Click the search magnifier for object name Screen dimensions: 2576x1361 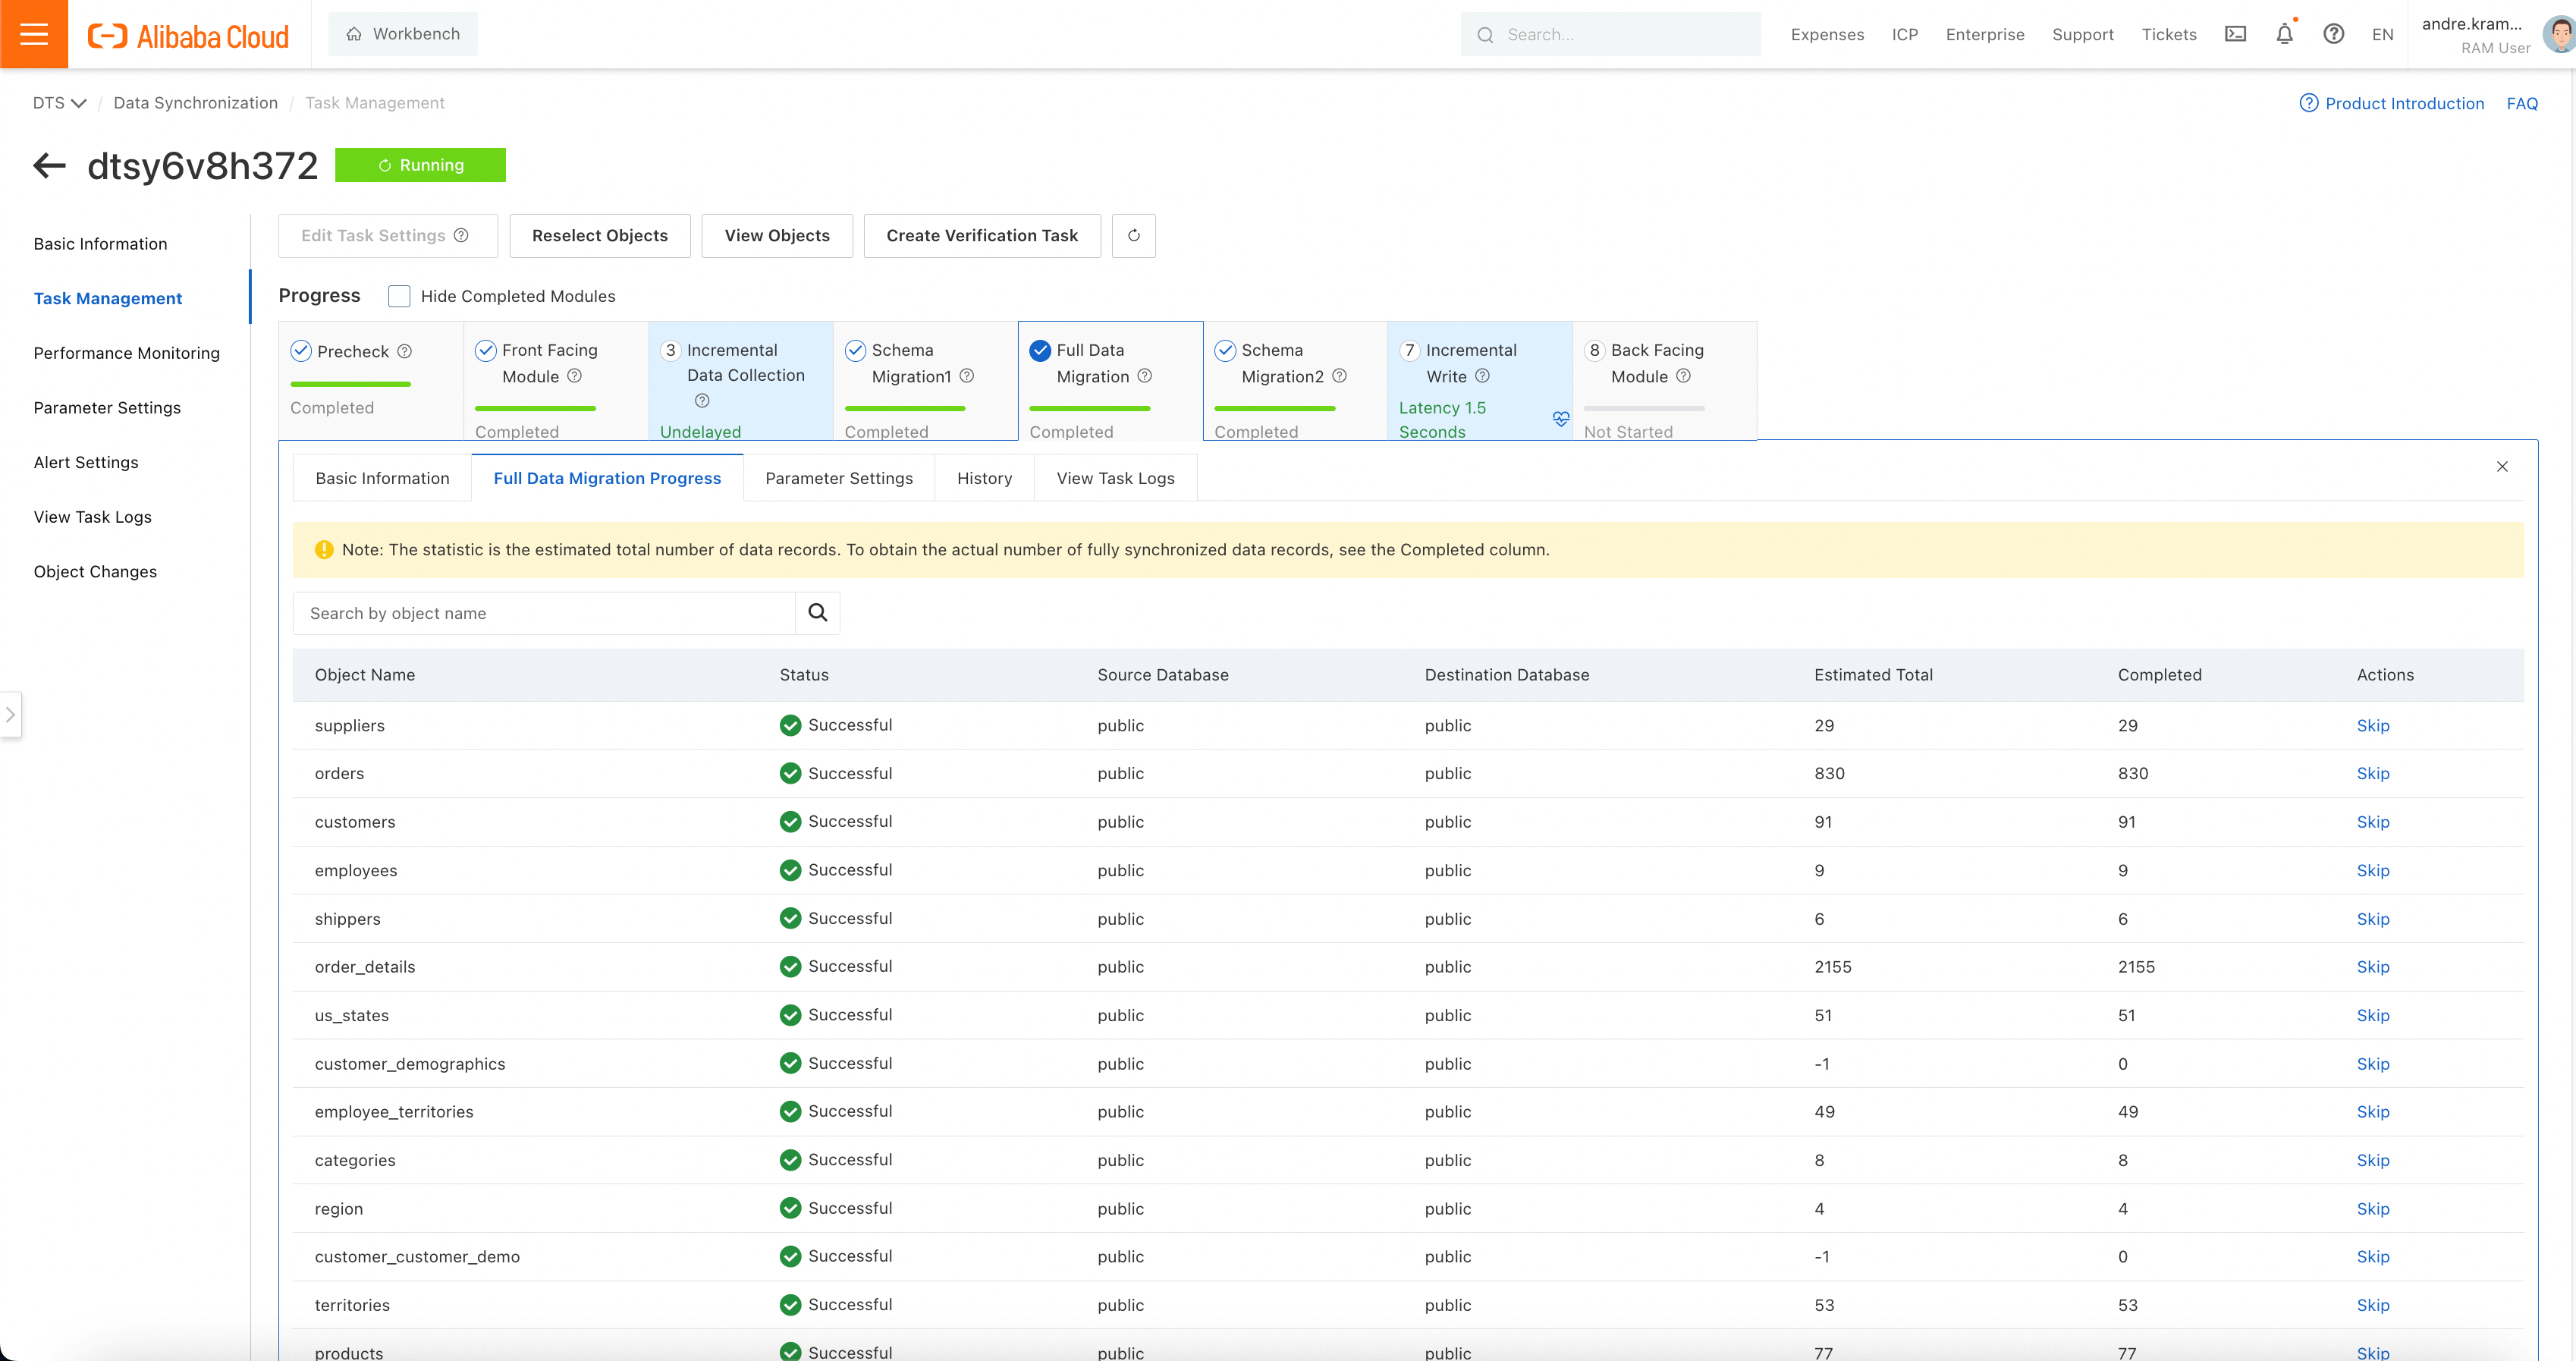point(817,613)
